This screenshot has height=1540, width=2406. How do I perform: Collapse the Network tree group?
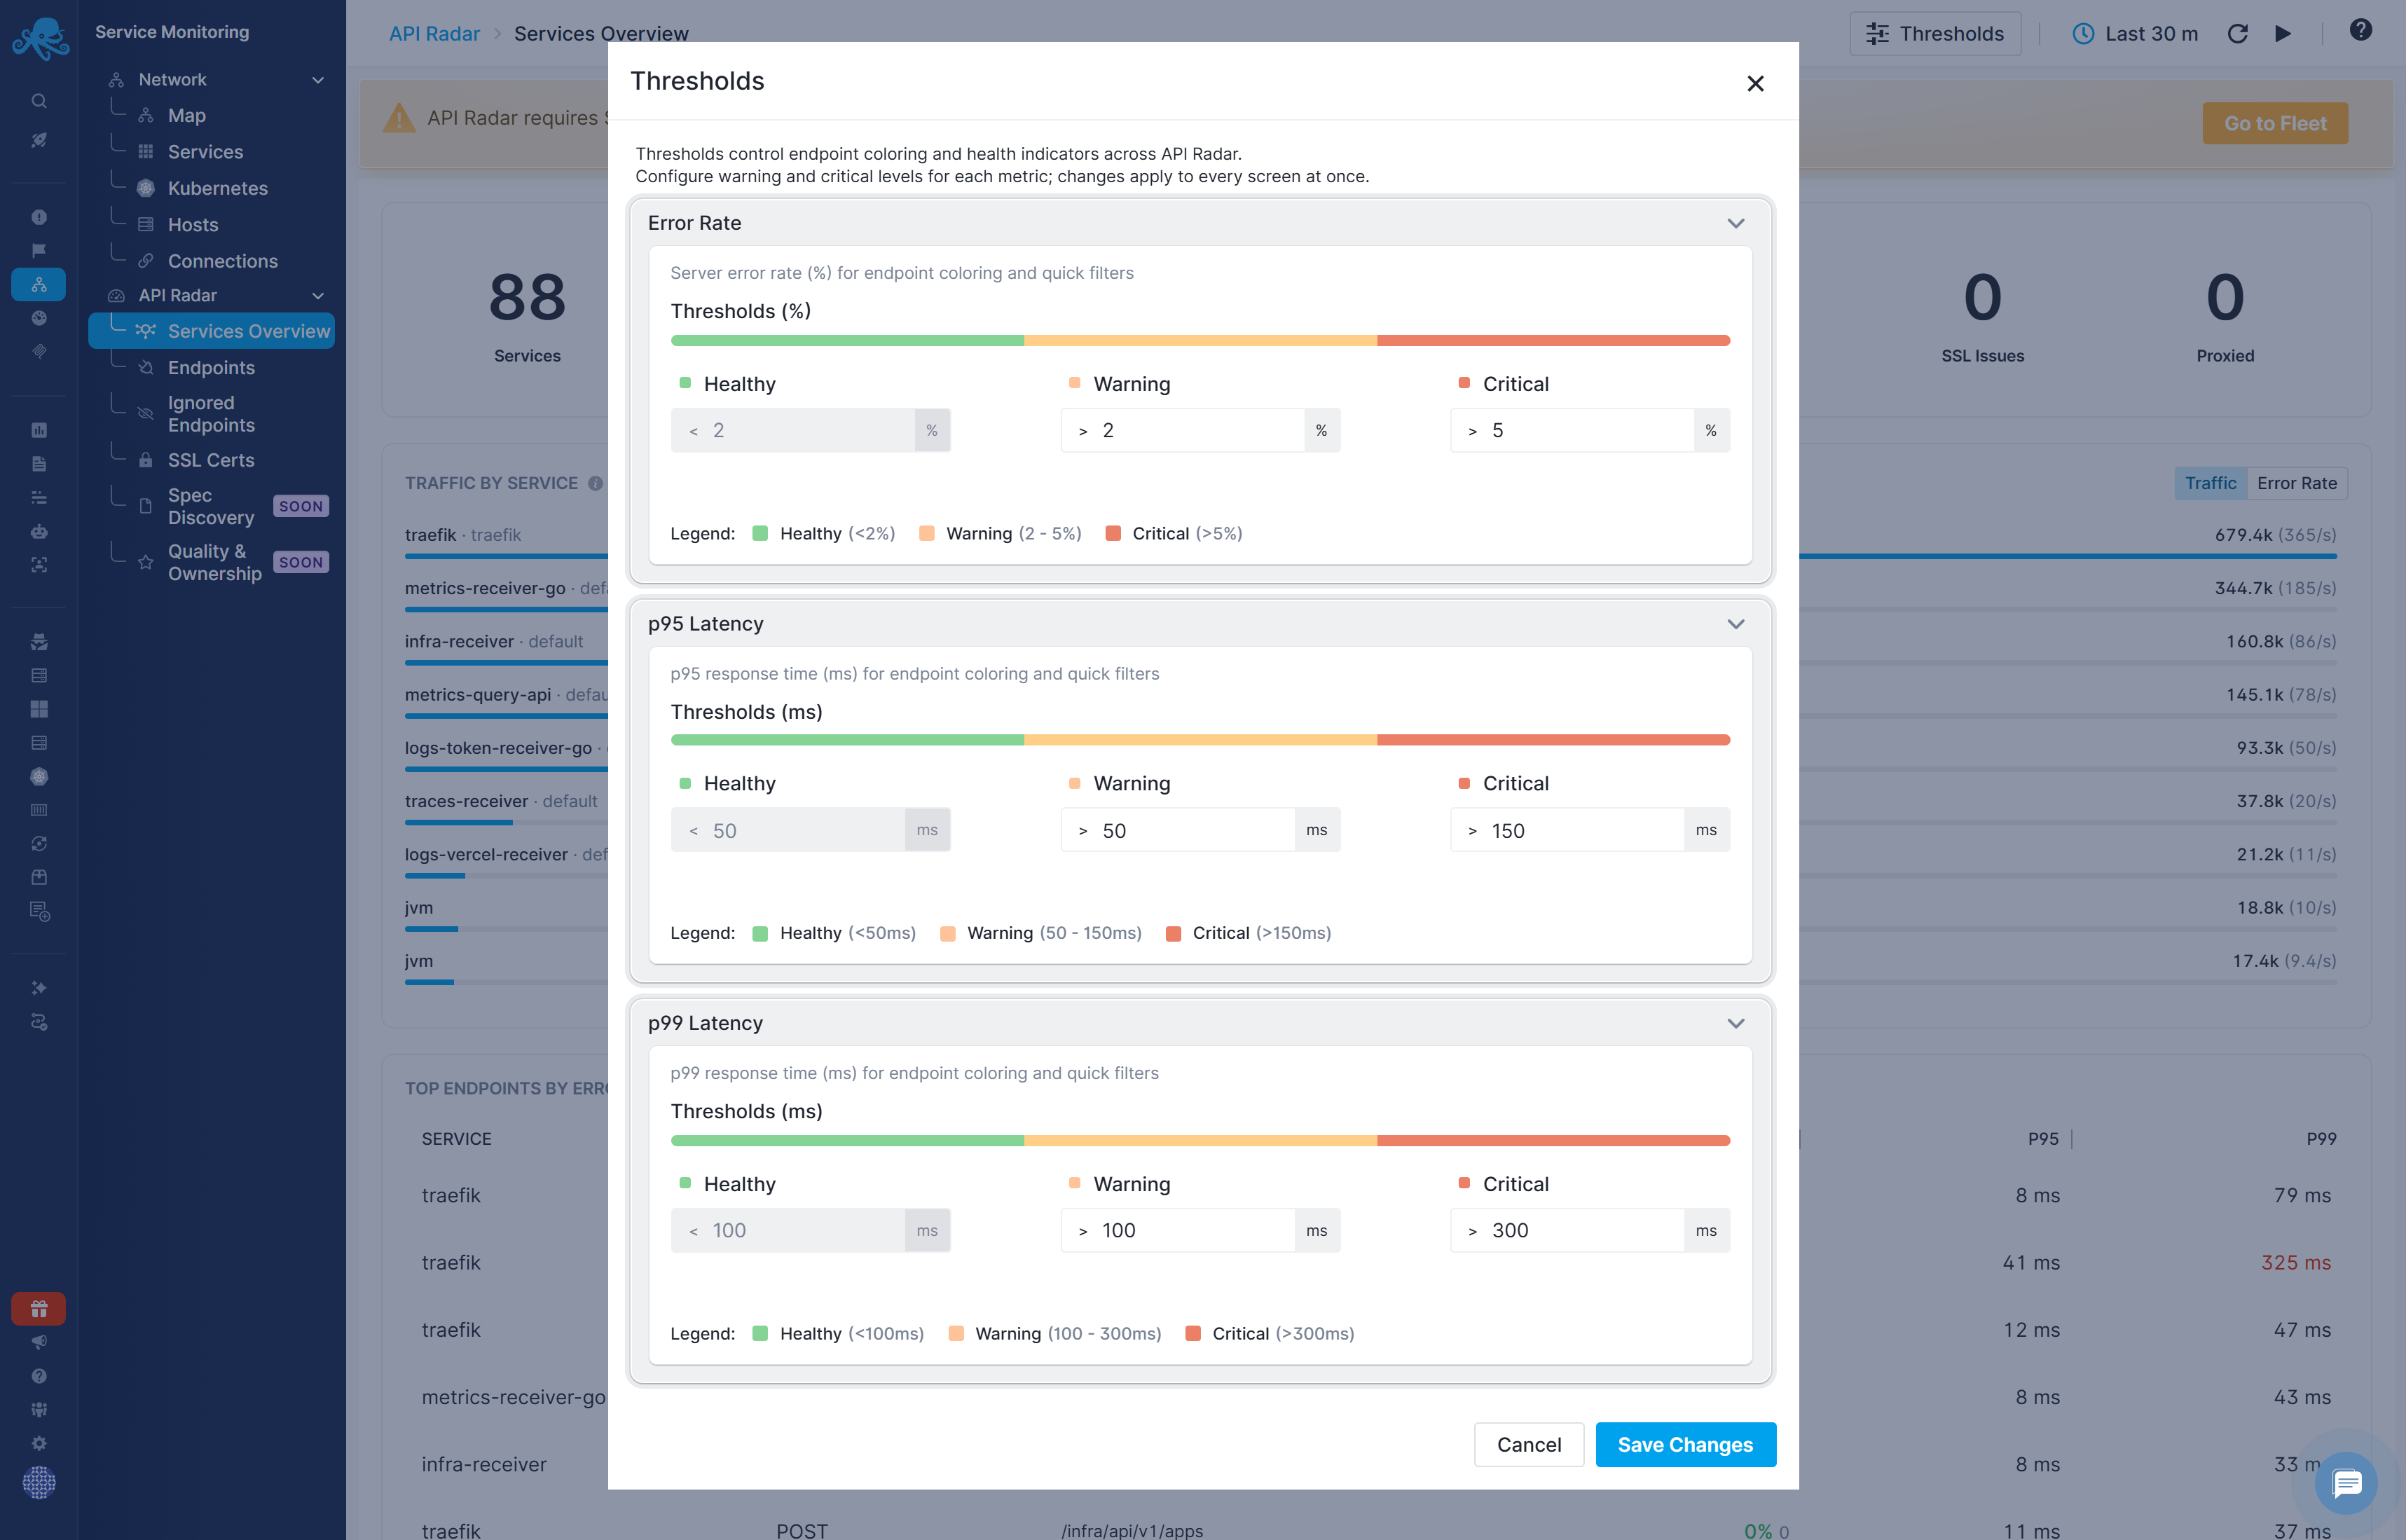[318, 79]
